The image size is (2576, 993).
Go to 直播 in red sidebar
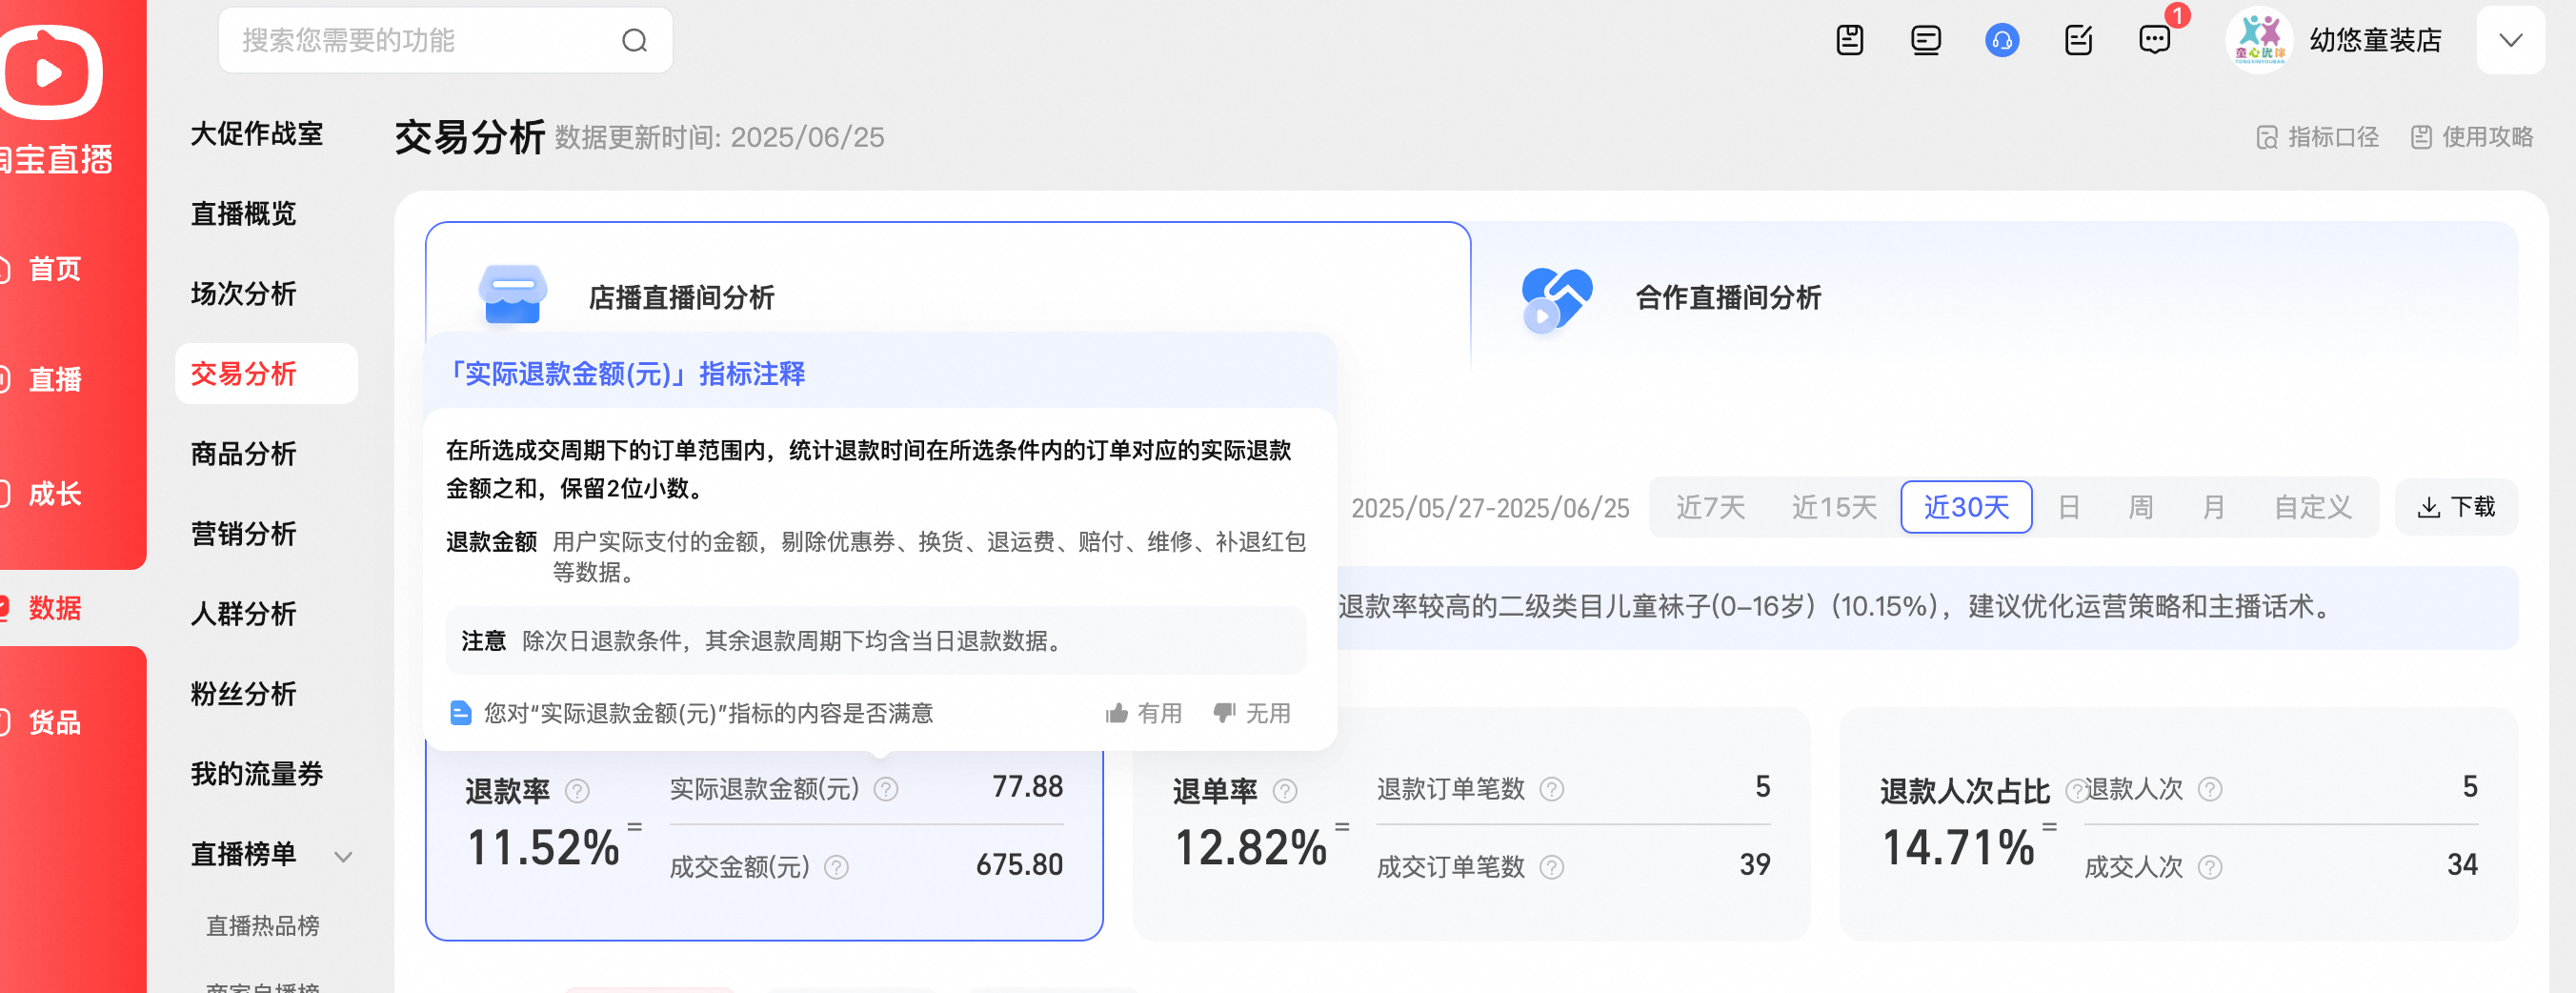(x=54, y=379)
